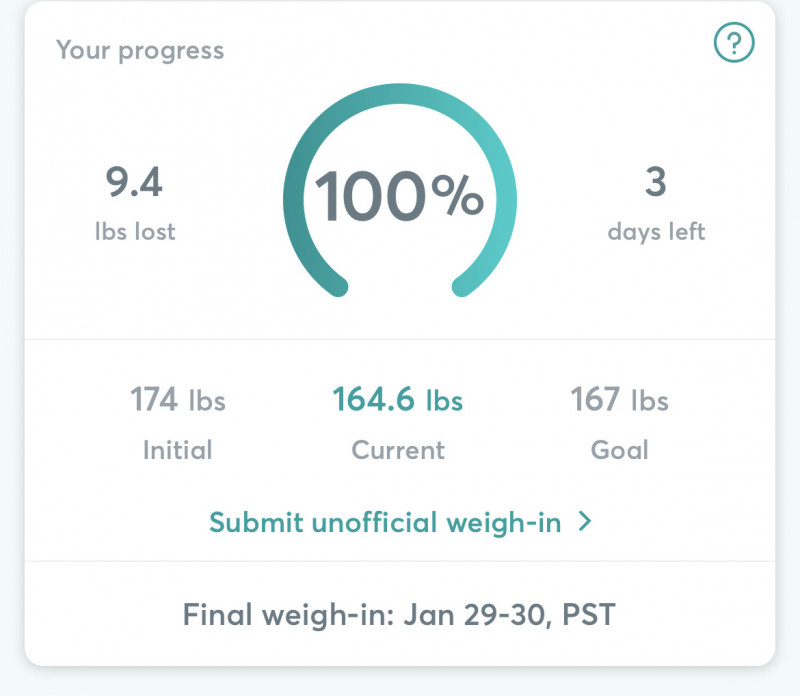Click the 100% progress percentage text
Screen dimensions: 800x696
[x=400, y=196]
